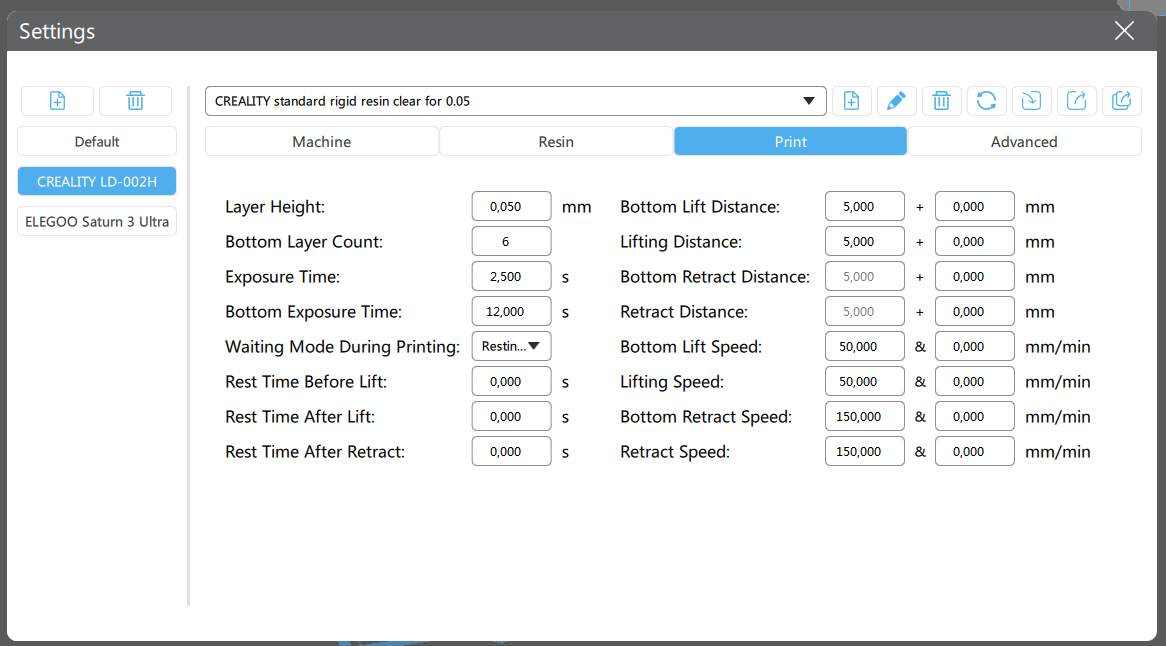Image resolution: width=1166 pixels, height=646 pixels.
Task: Click the single-page export profile icon
Action: click(1076, 101)
